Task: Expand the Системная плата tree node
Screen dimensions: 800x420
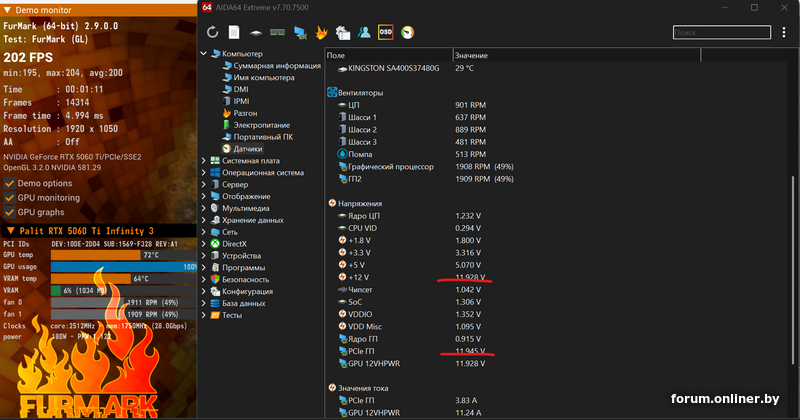Action: tap(205, 160)
